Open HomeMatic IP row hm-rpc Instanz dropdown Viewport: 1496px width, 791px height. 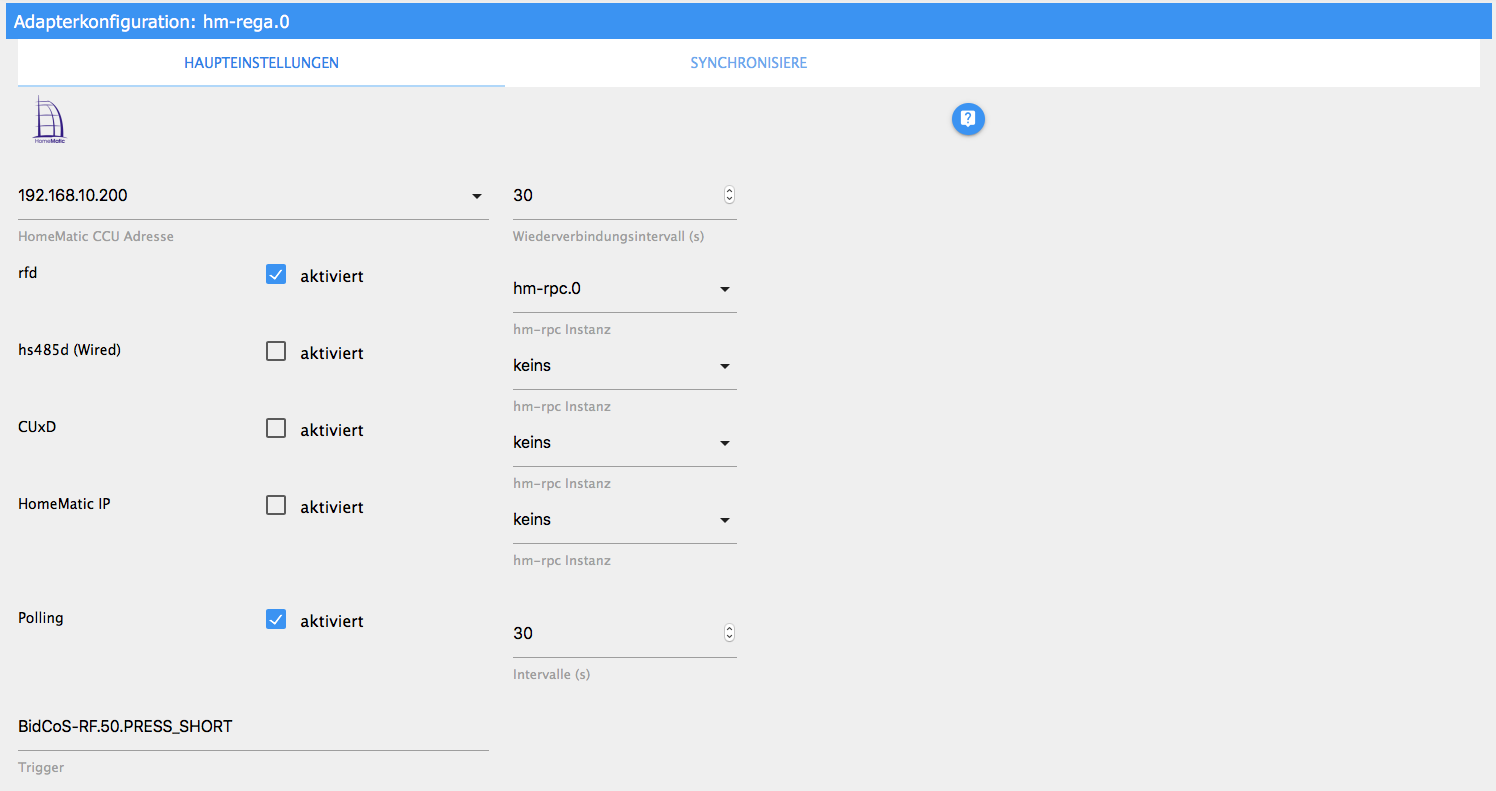[624, 520]
